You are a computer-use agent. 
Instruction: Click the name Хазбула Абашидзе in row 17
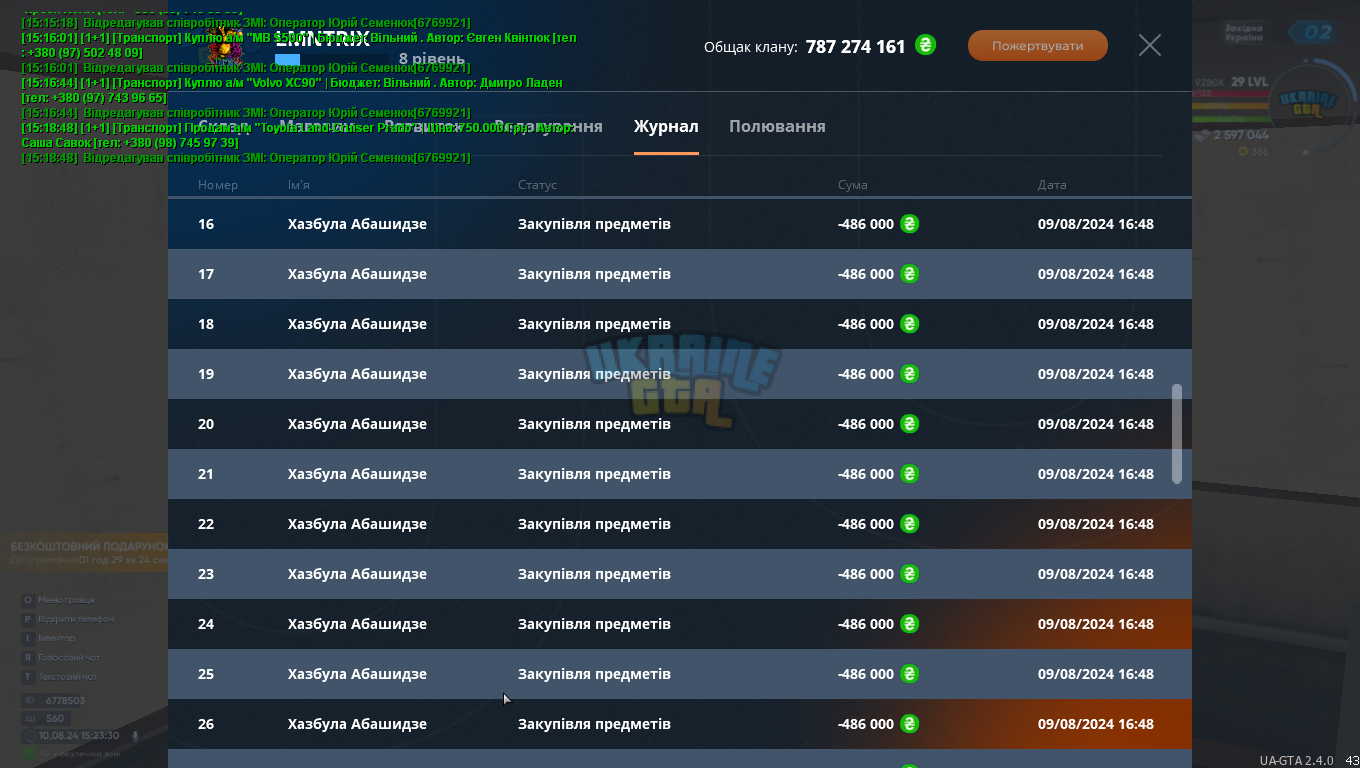pyautogui.click(x=357, y=274)
